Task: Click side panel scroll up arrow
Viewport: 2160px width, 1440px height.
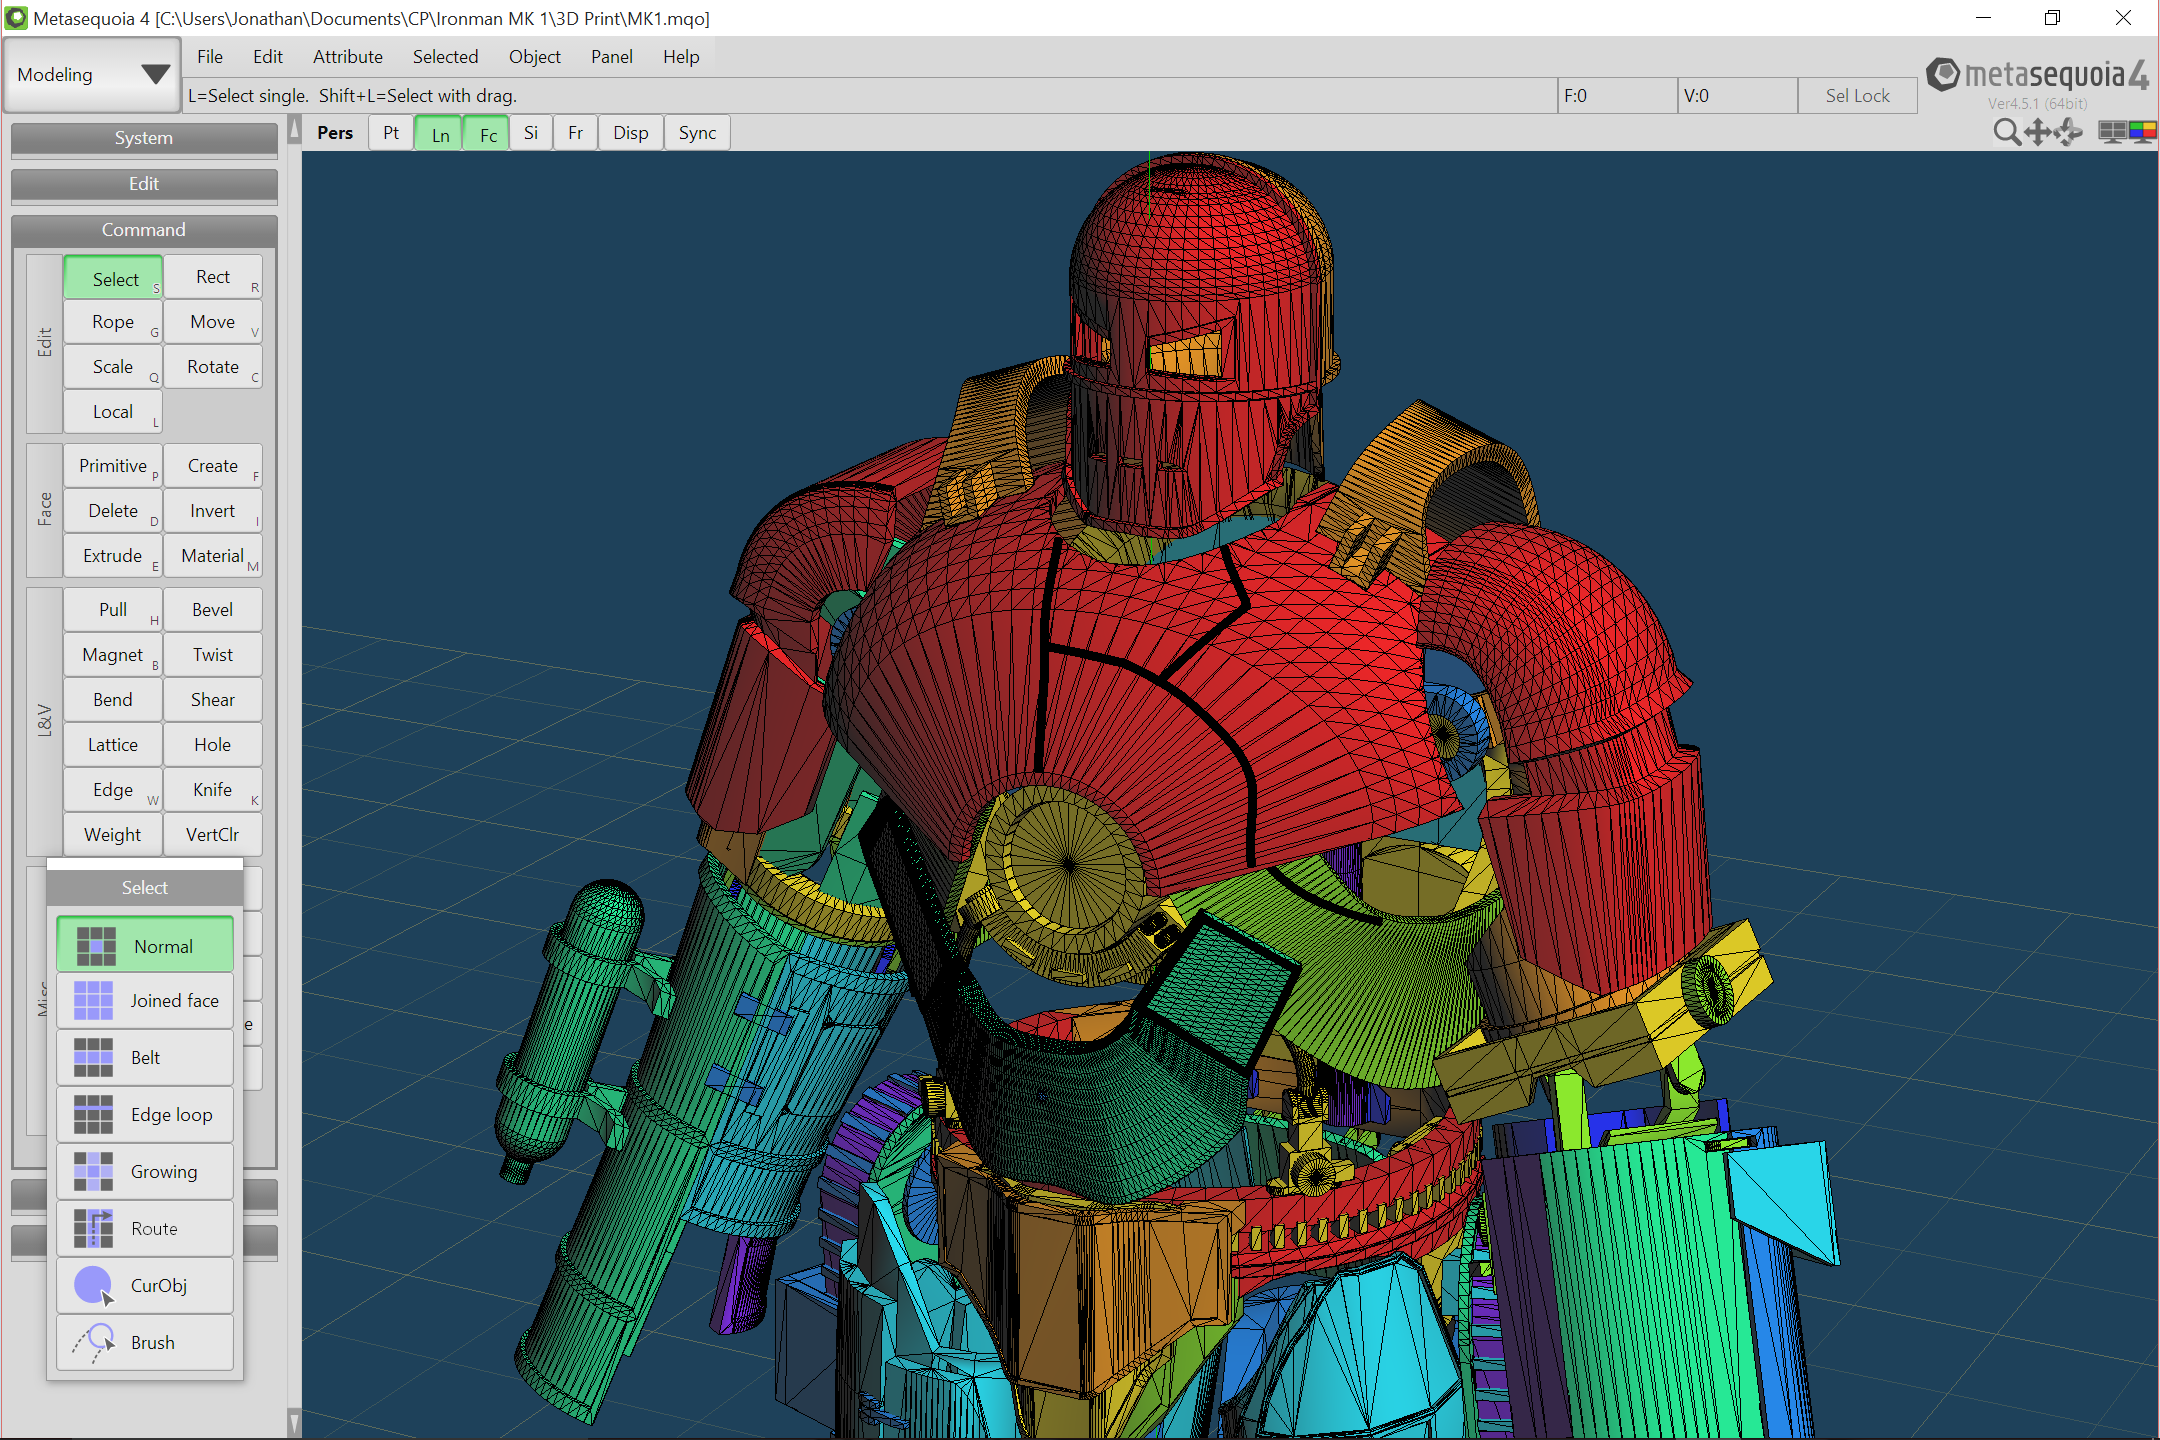Action: pyautogui.click(x=294, y=129)
